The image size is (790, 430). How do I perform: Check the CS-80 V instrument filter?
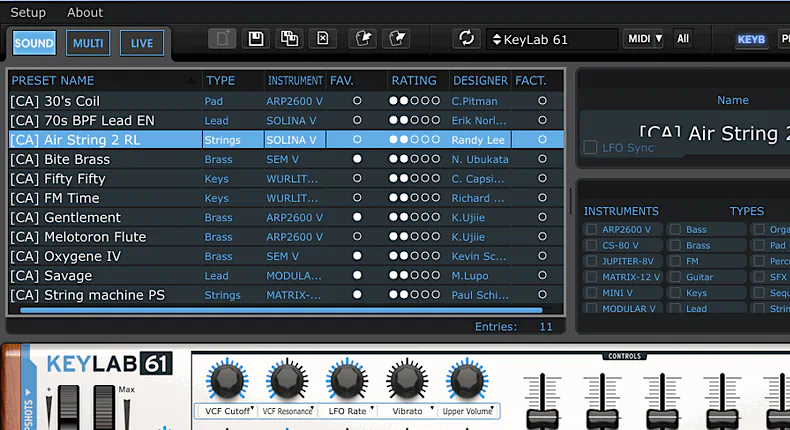click(591, 245)
